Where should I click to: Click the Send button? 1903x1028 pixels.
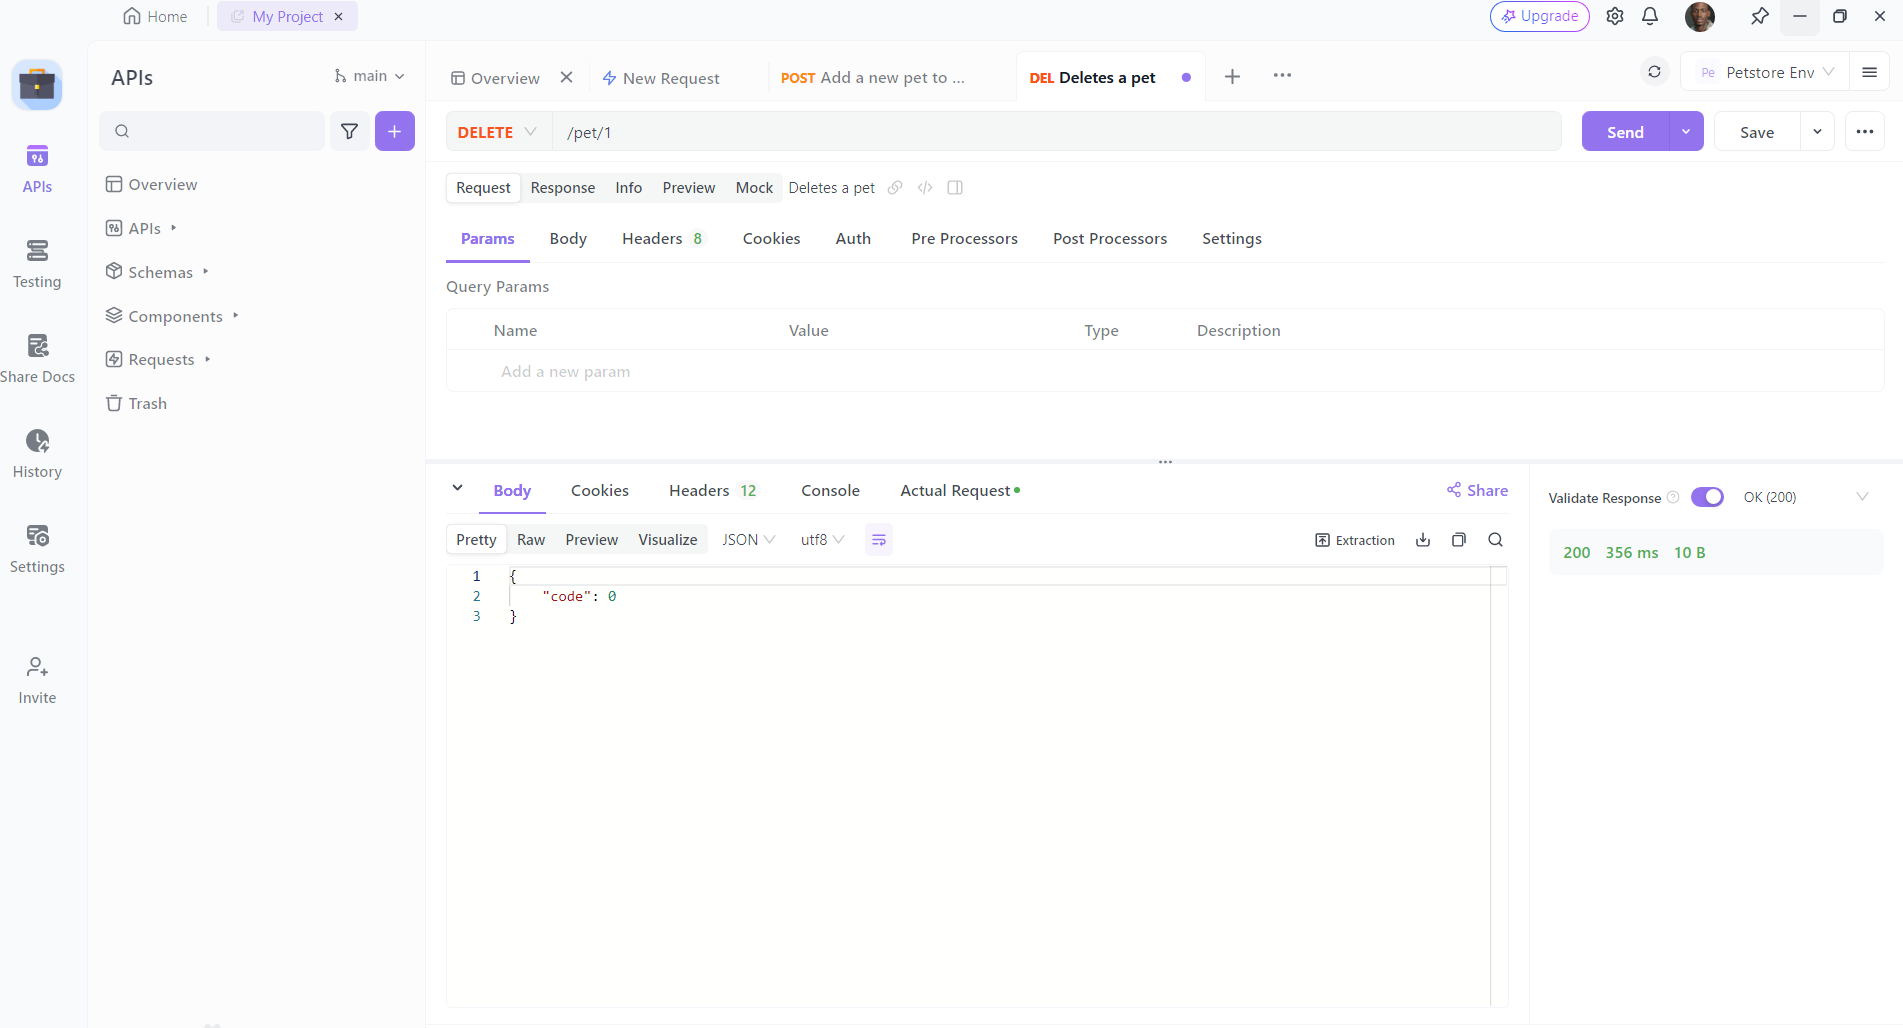1625,131
